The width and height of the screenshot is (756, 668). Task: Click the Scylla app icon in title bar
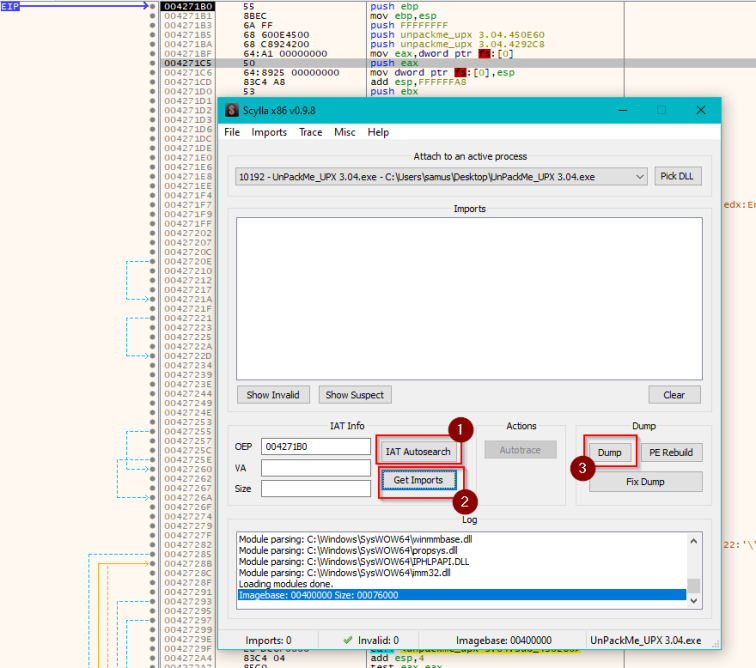(231, 110)
